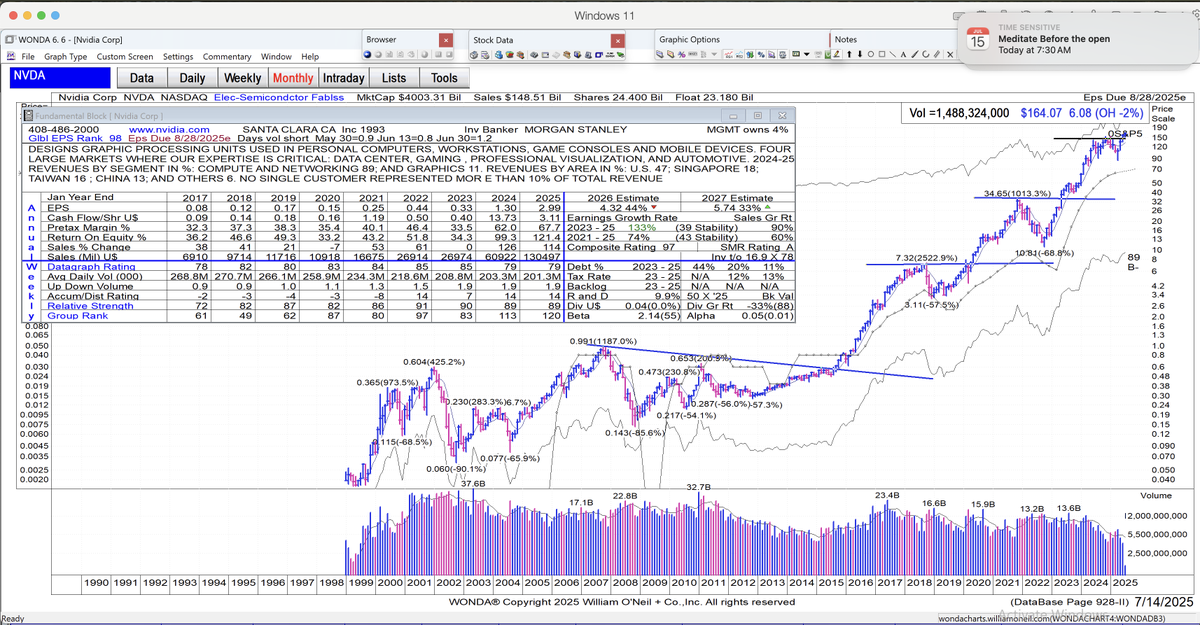Open the Lists tab

[394, 78]
